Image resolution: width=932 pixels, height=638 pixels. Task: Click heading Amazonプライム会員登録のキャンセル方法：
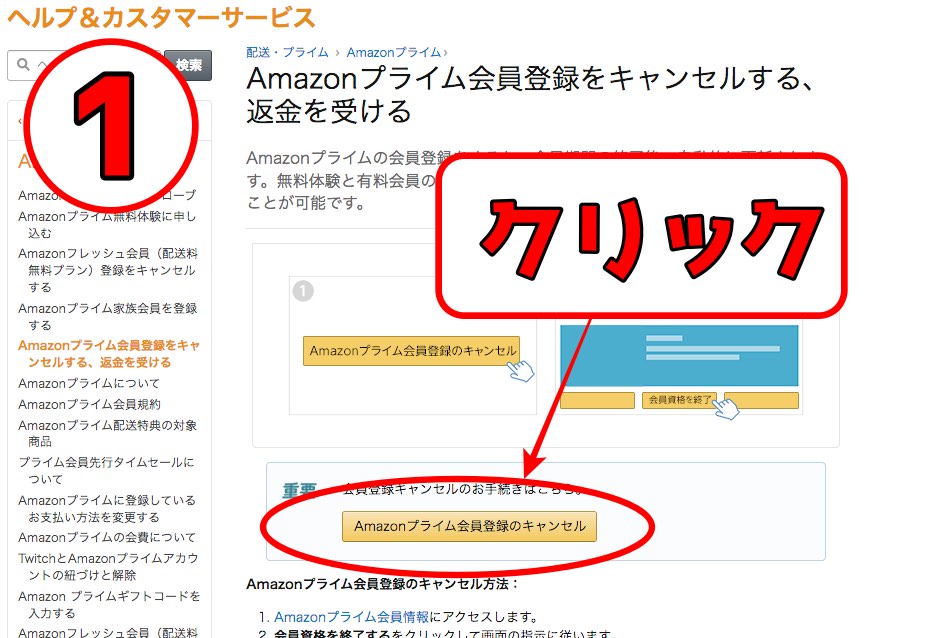tap(383, 584)
